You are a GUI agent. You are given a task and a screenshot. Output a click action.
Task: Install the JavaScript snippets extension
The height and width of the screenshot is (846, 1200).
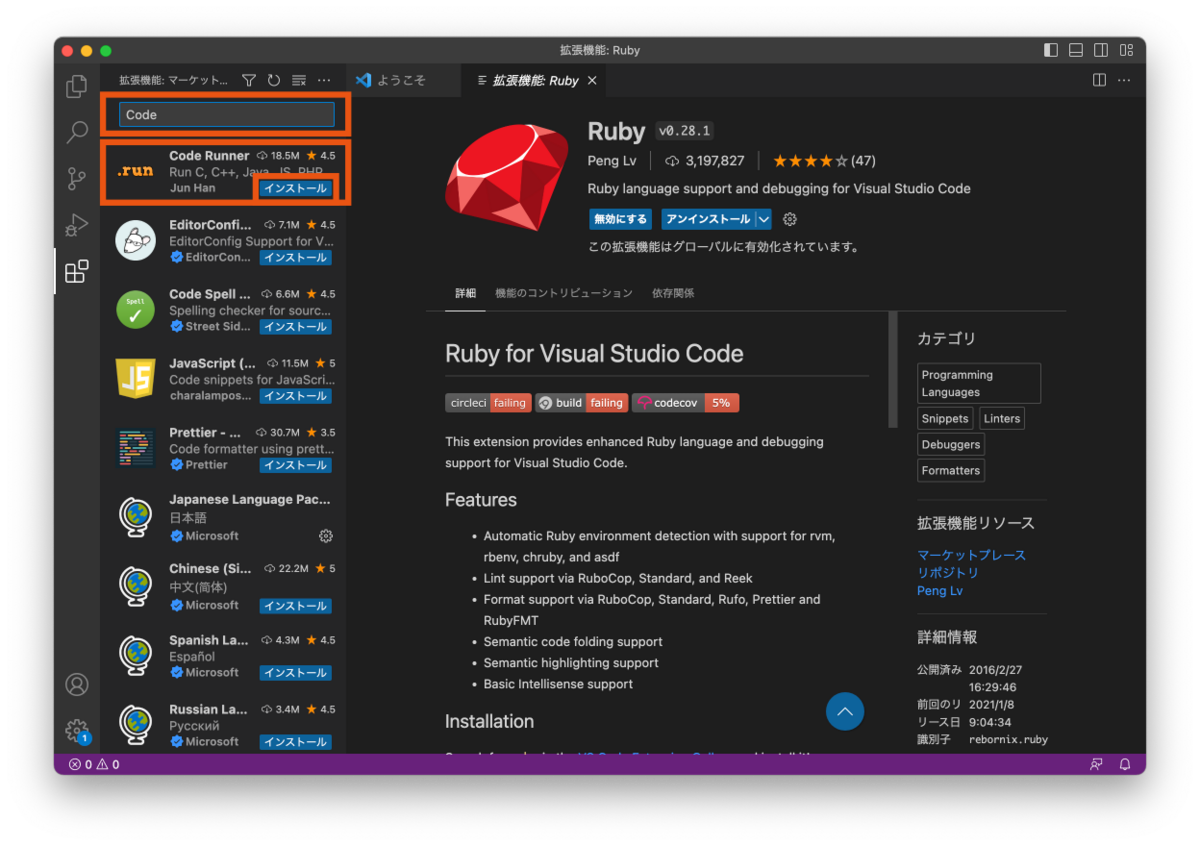click(x=296, y=395)
